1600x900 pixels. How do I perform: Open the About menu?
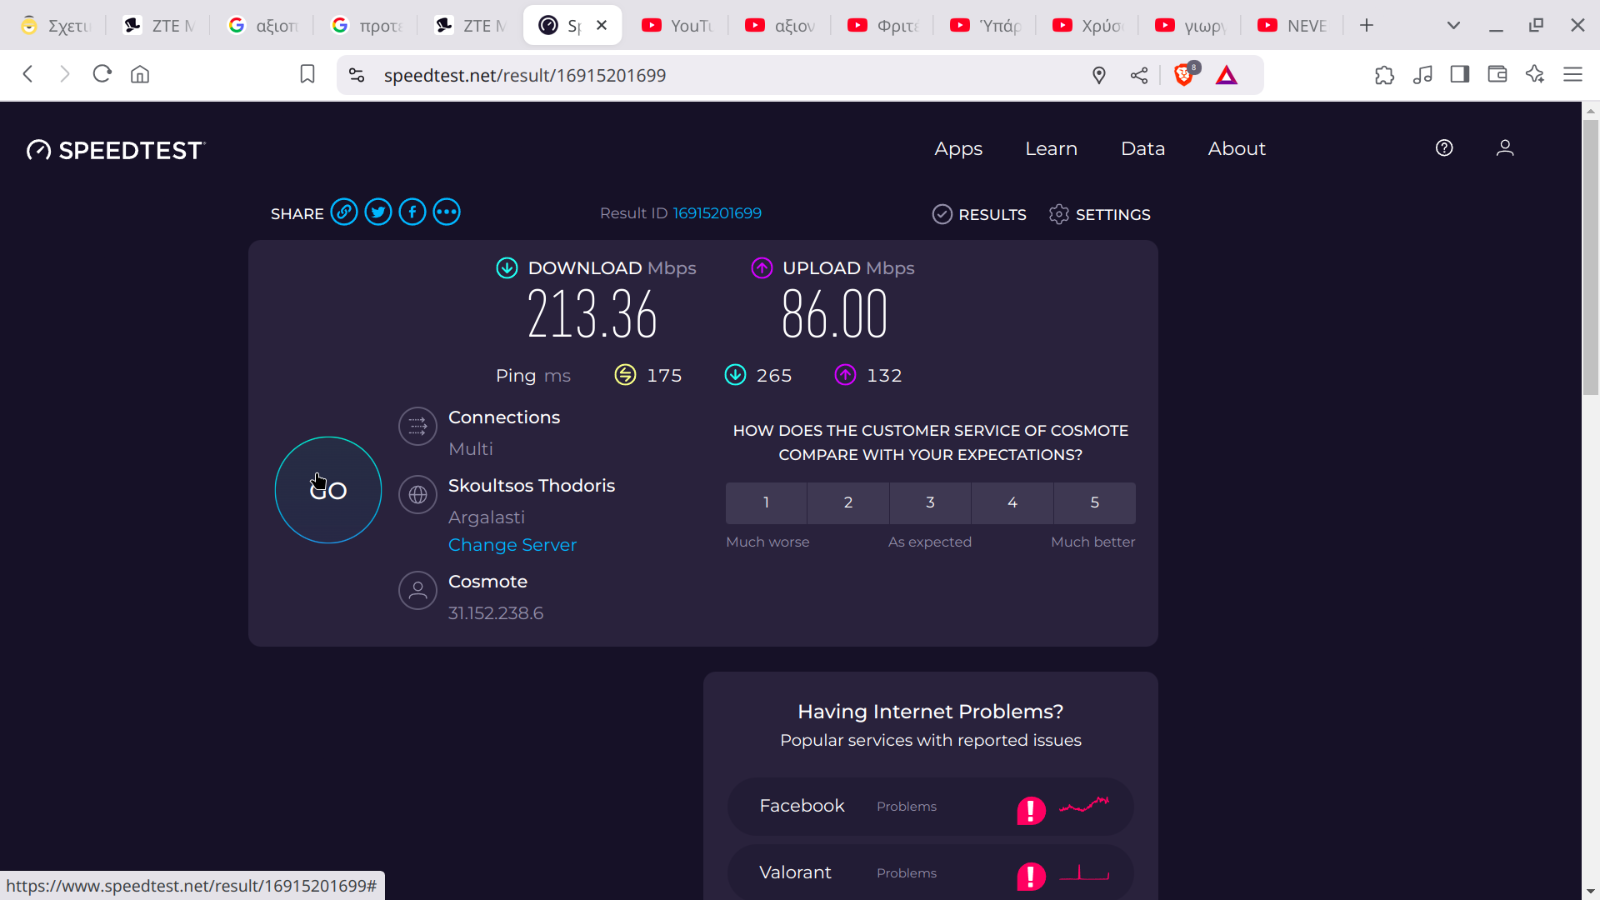(1237, 148)
